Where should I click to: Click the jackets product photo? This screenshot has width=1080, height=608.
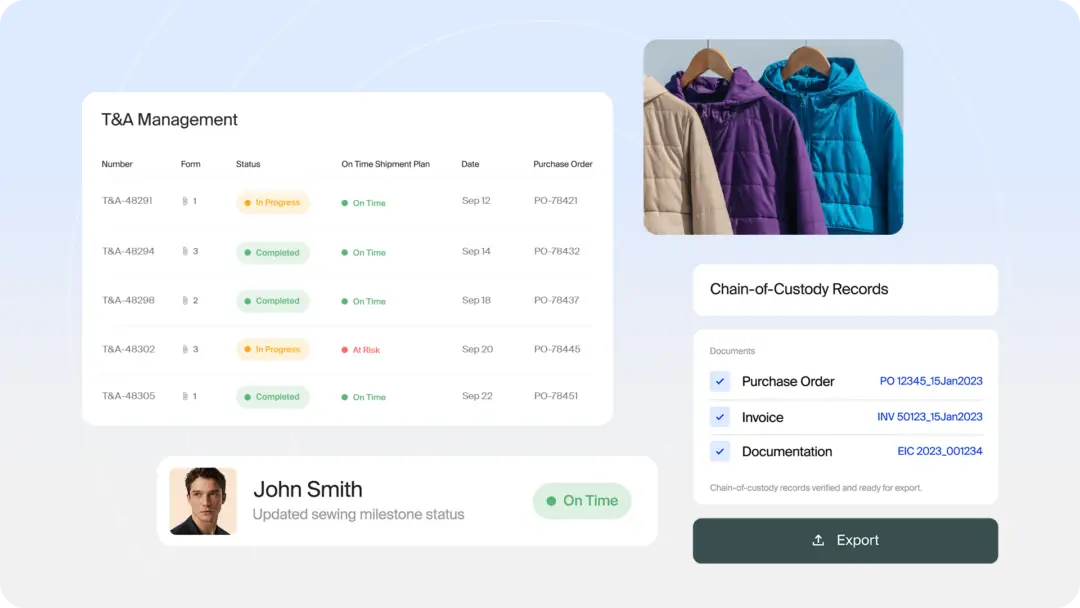(773, 137)
